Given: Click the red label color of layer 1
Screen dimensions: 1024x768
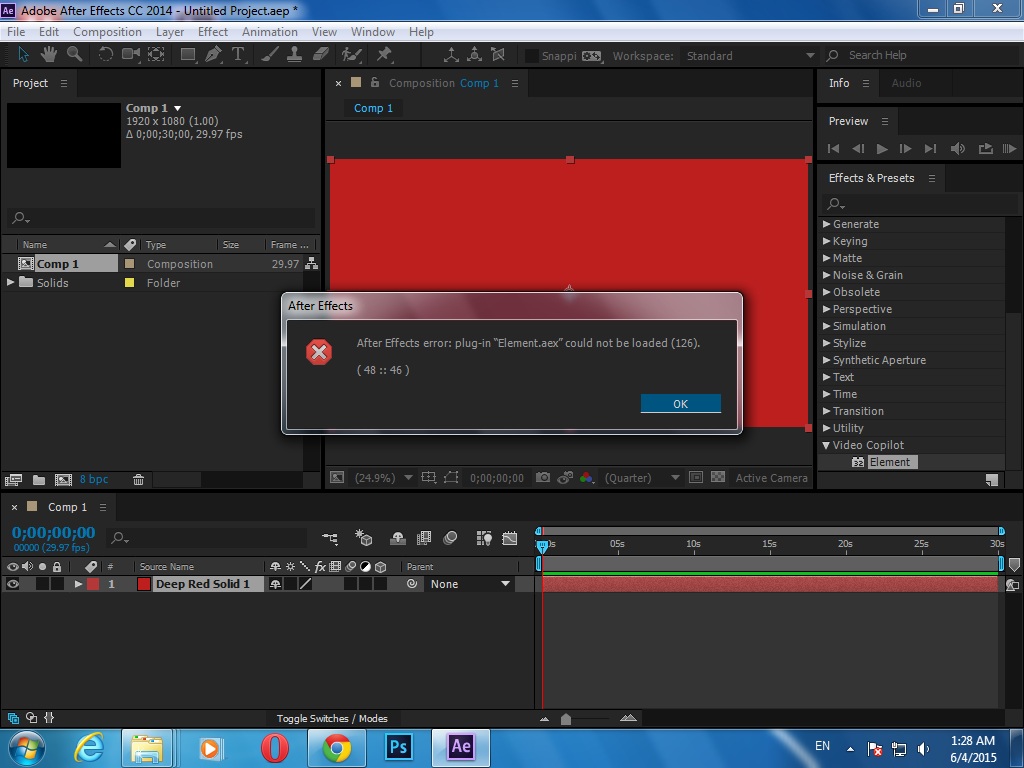Looking at the screenshot, I should tap(93, 584).
